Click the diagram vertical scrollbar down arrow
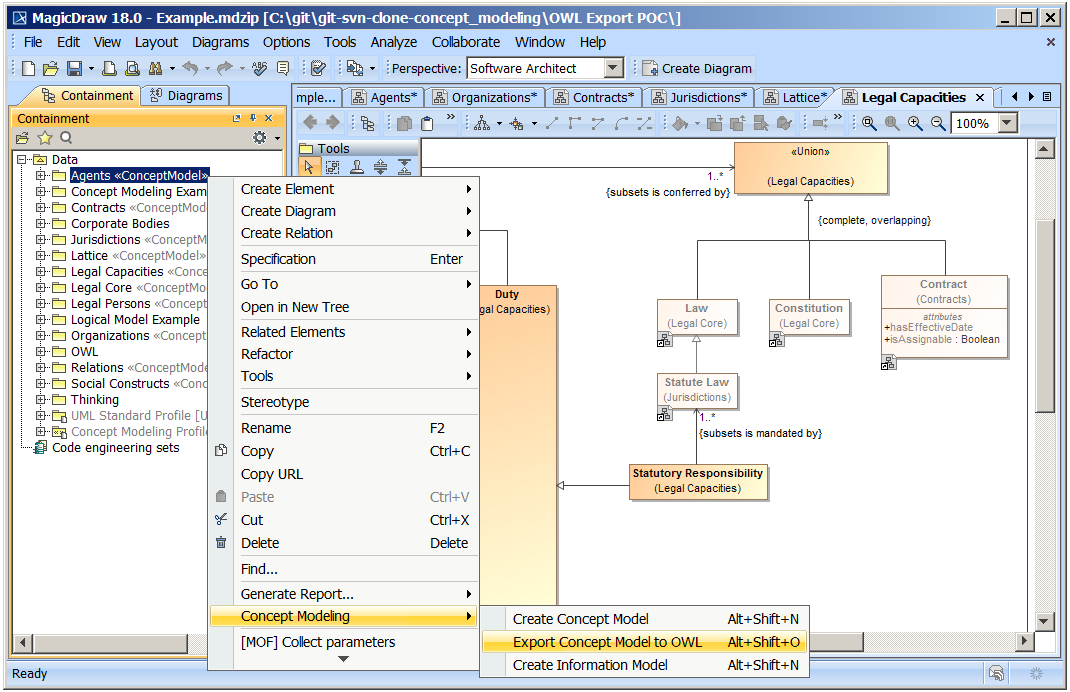This screenshot has width=1070, height=692. (1045, 620)
